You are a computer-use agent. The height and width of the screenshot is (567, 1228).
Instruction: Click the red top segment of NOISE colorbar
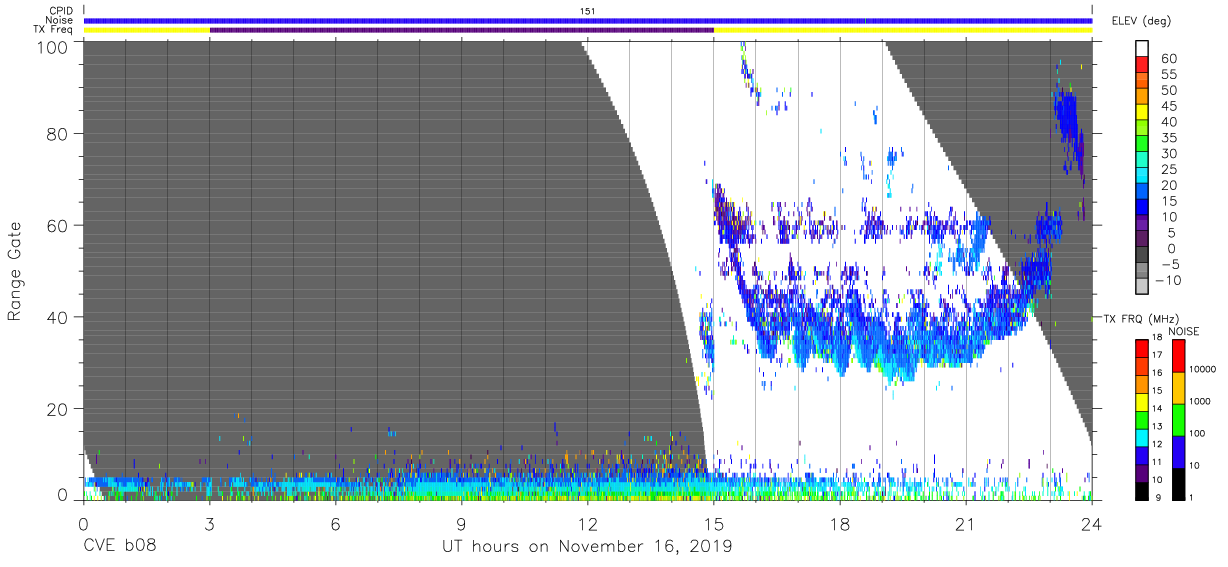[1177, 355]
